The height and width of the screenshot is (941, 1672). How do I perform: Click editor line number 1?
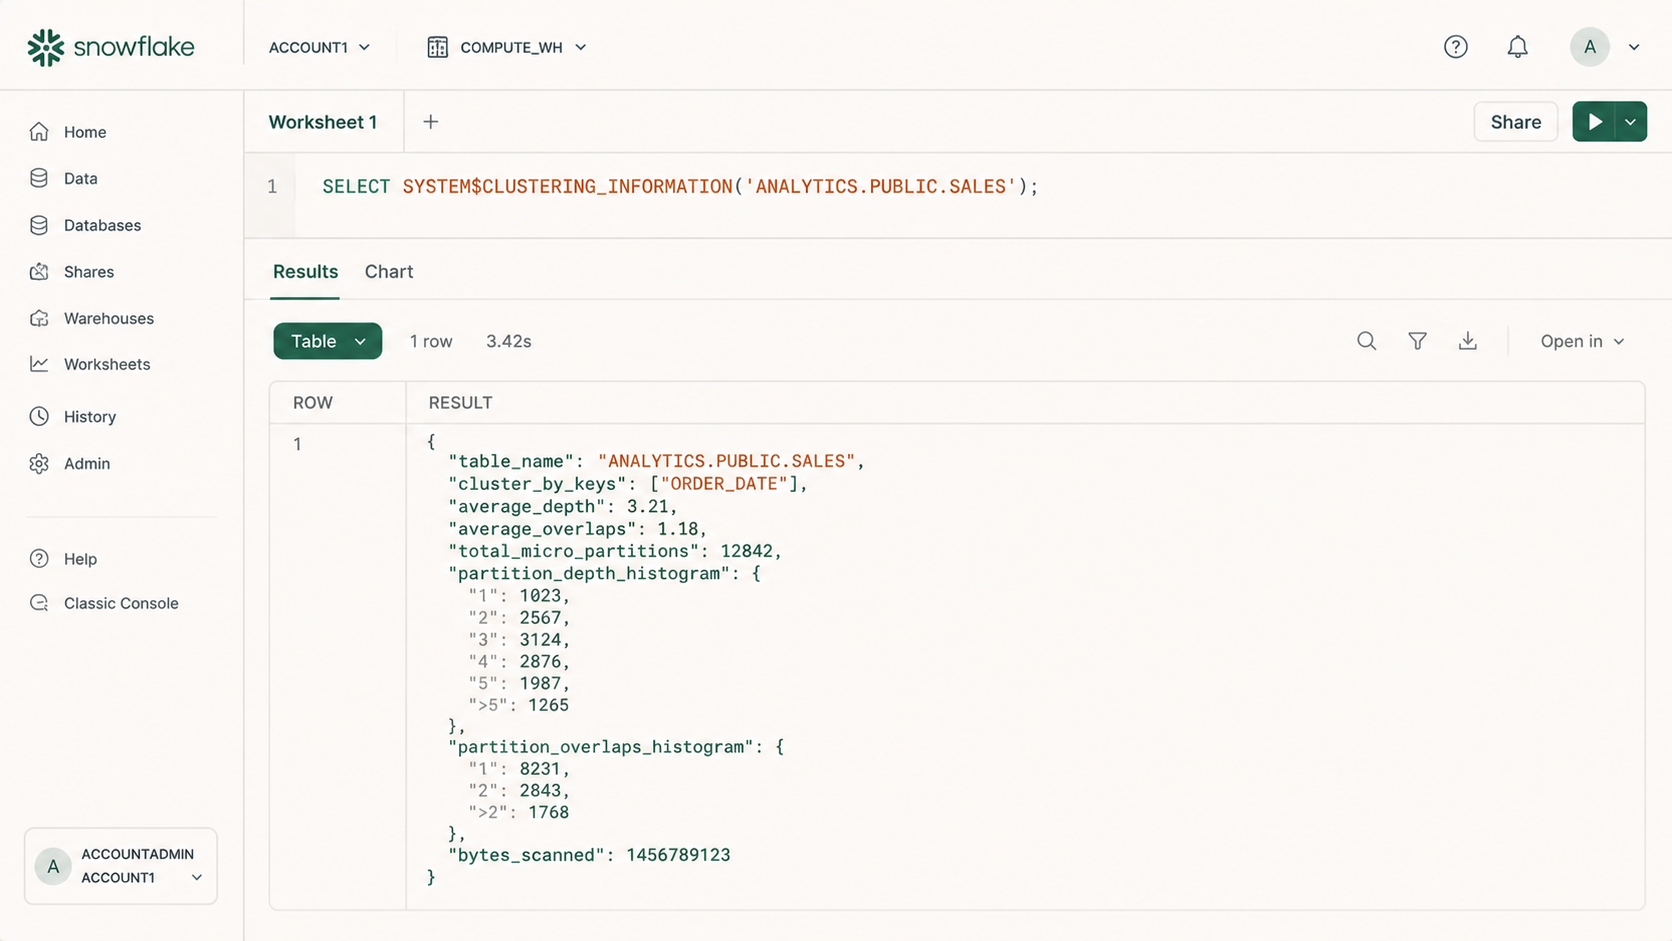pyautogui.click(x=272, y=187)
